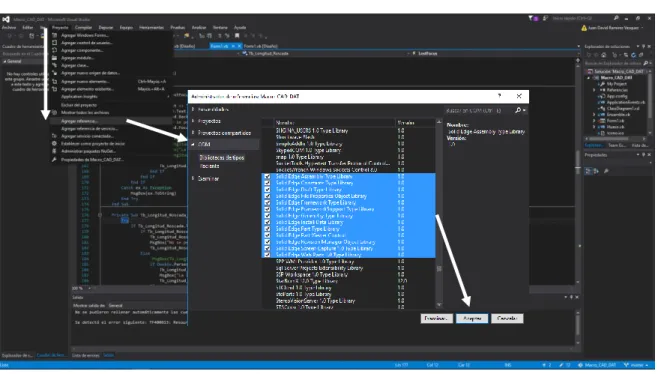Click the Mostrar todos los archivos icon
The width and height of the screenshot is (658, 374).
point(55,112)
